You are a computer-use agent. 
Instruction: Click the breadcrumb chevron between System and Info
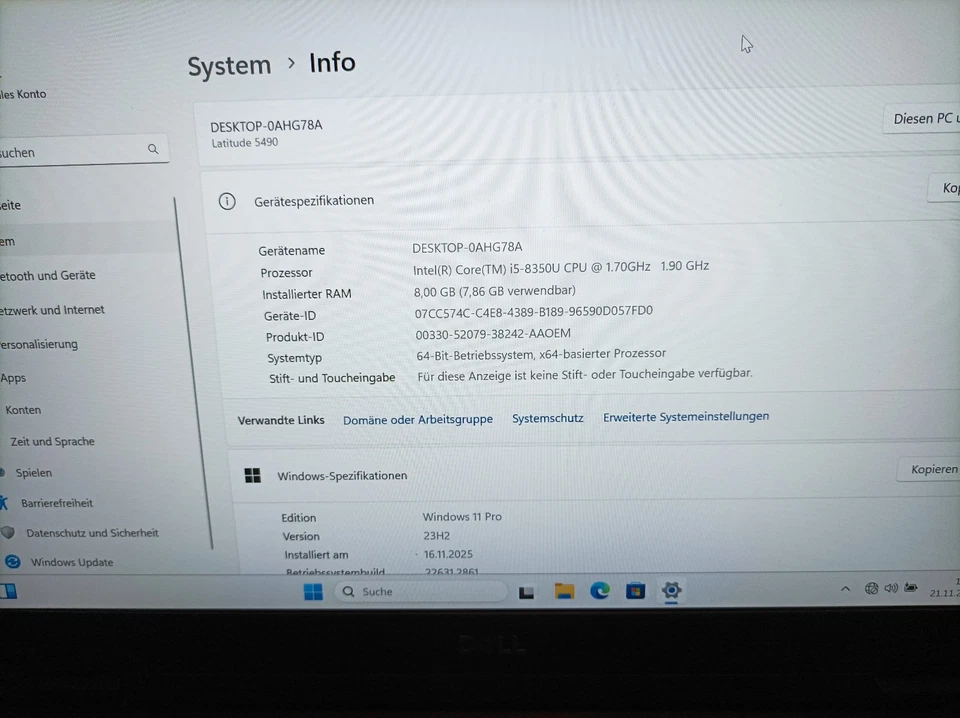tap(290, 62)
